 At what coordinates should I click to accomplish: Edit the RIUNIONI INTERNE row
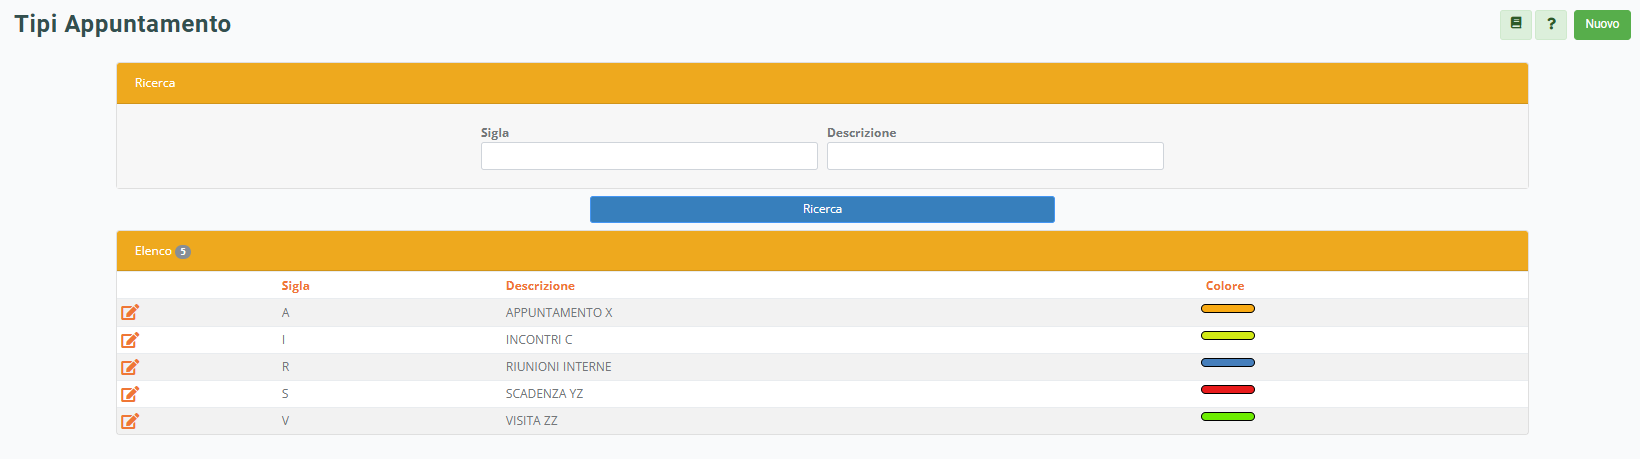pyautogui.click(x=130, y=367)
